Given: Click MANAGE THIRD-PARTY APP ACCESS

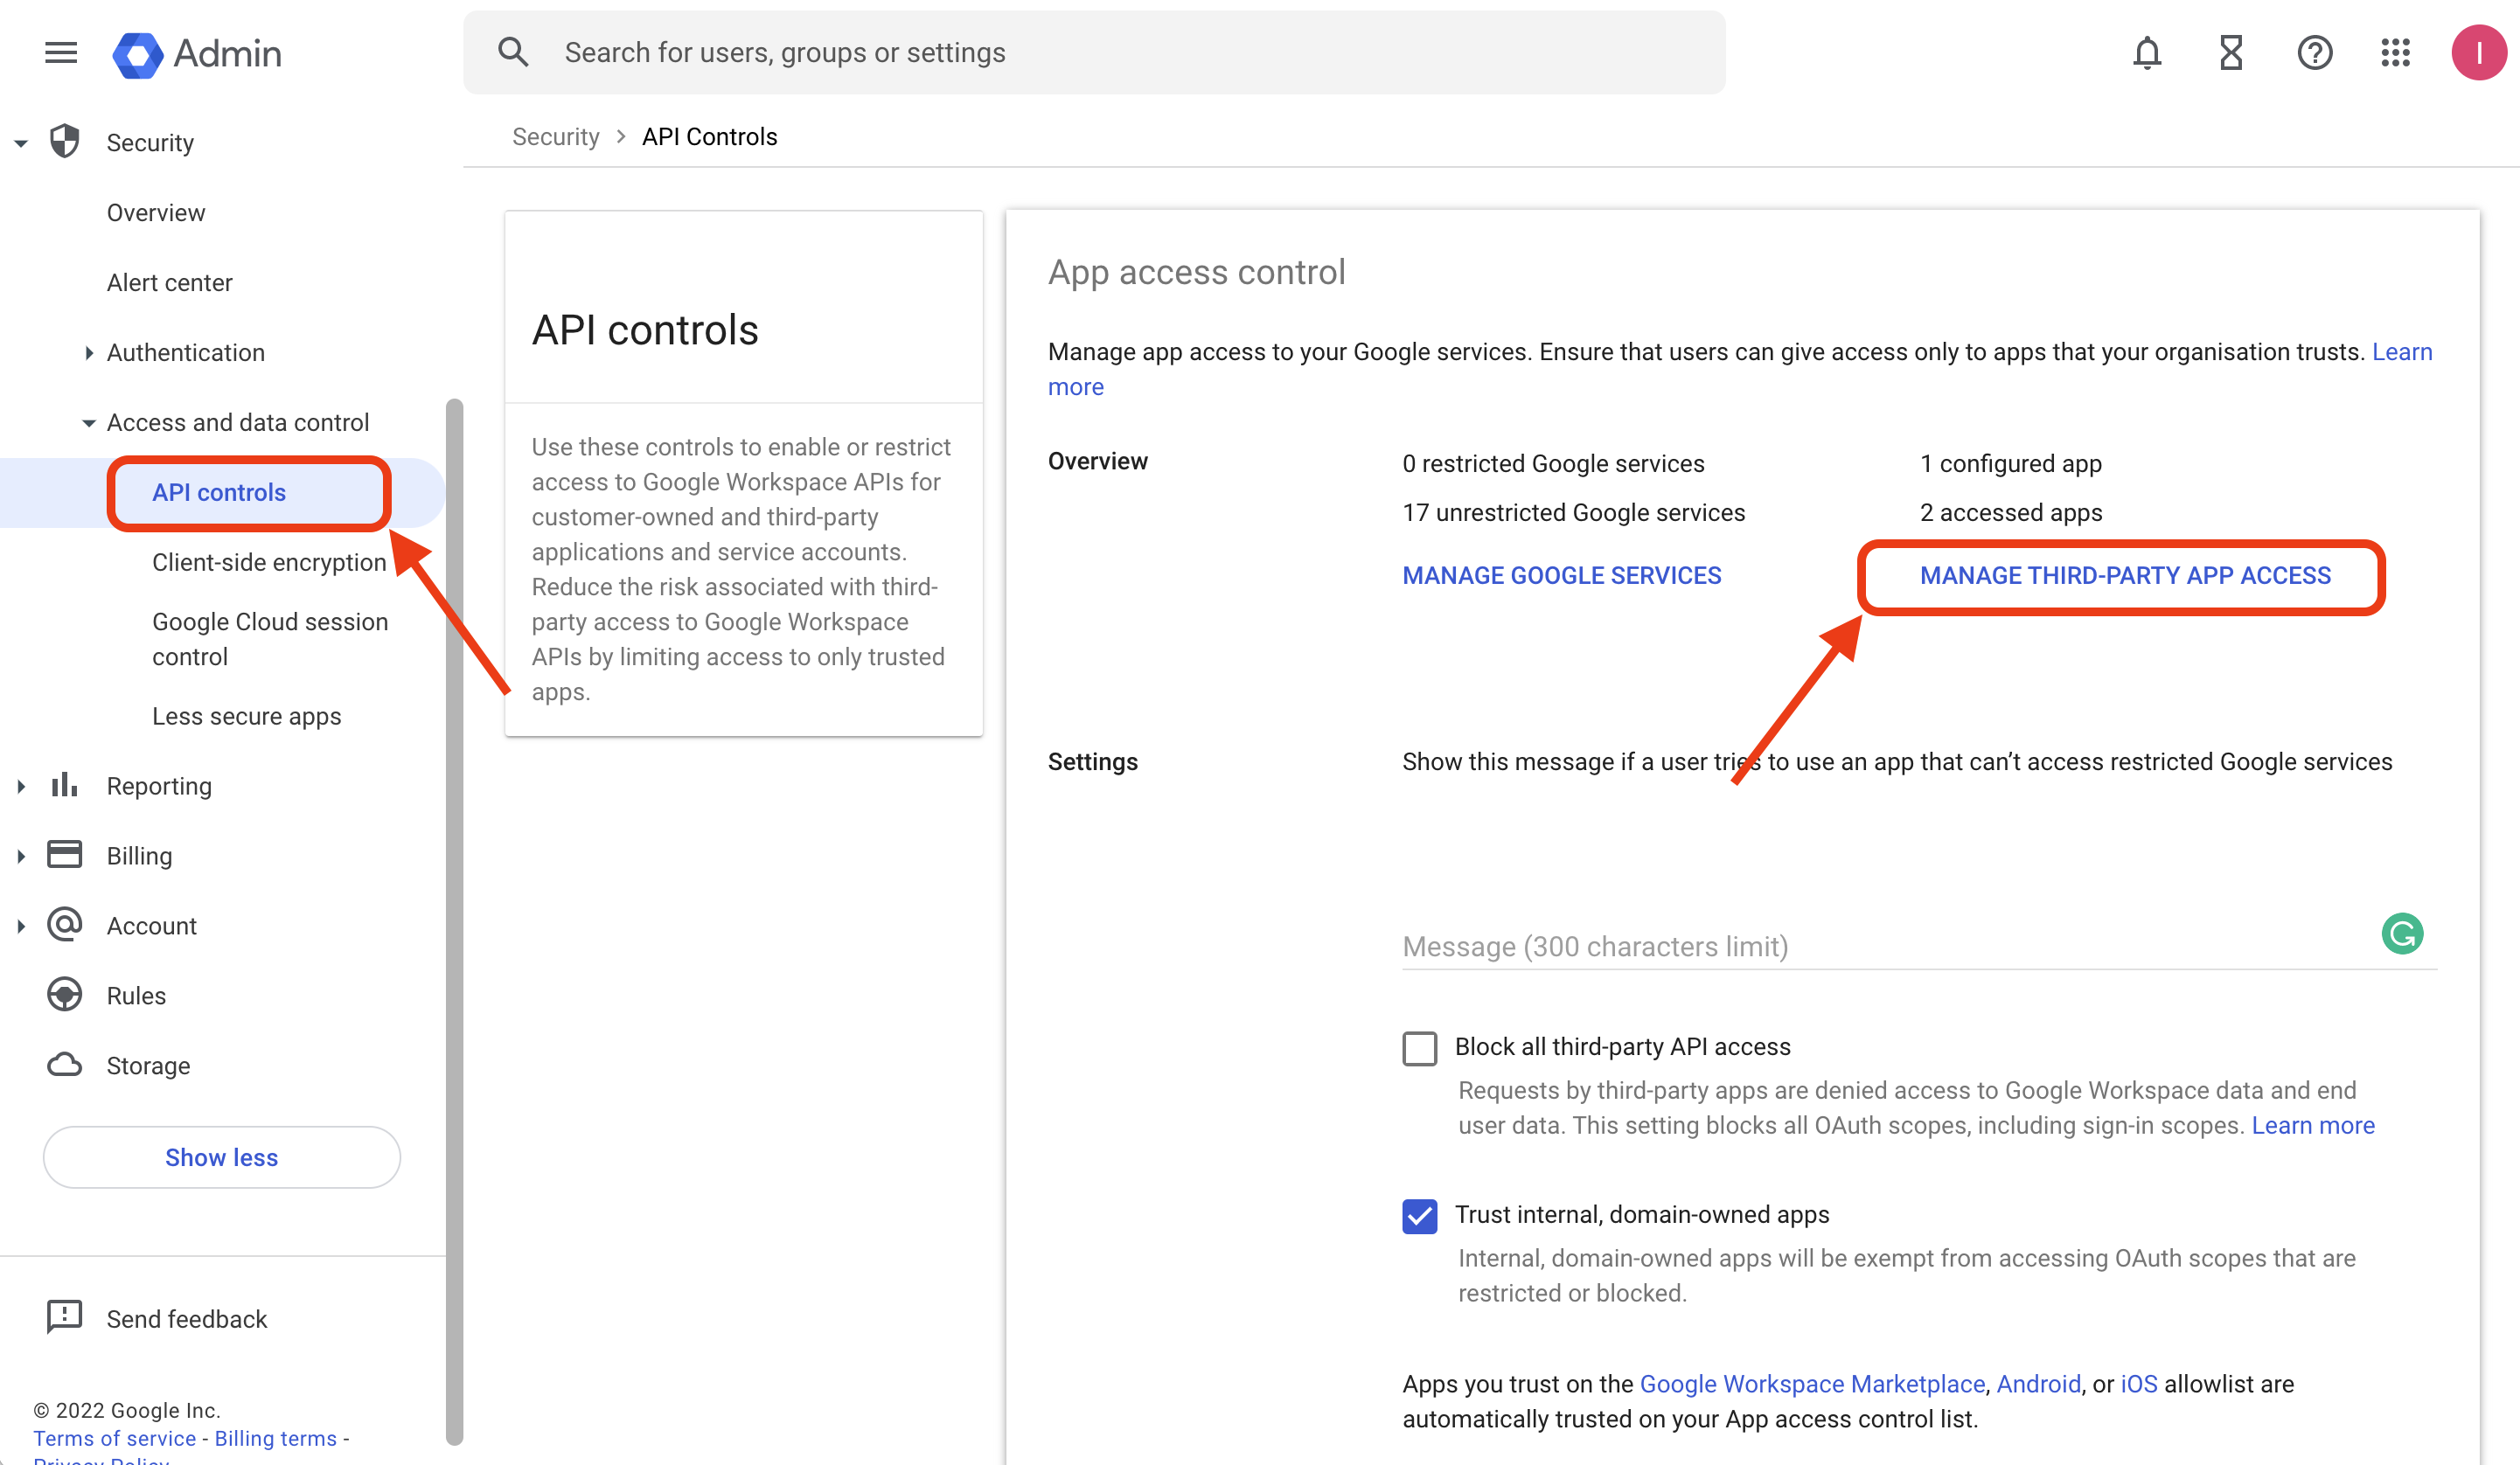Looking at the screenshot, I should pyautogui.click(x=2125, y=575).
